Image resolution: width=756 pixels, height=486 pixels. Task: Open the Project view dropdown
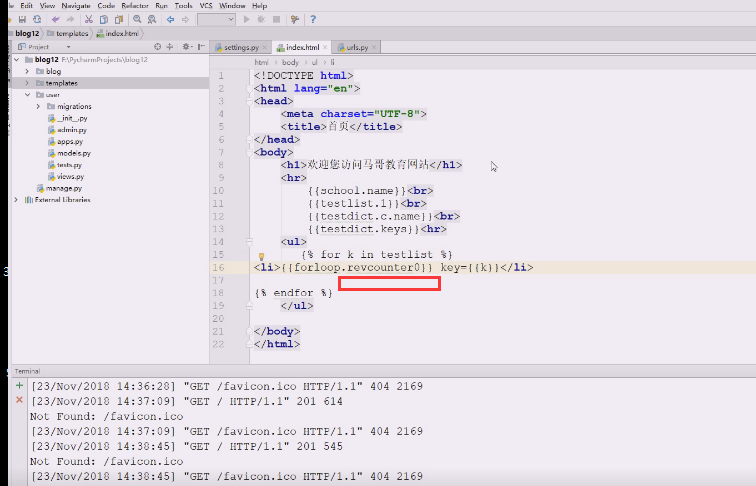pos(68,47)
